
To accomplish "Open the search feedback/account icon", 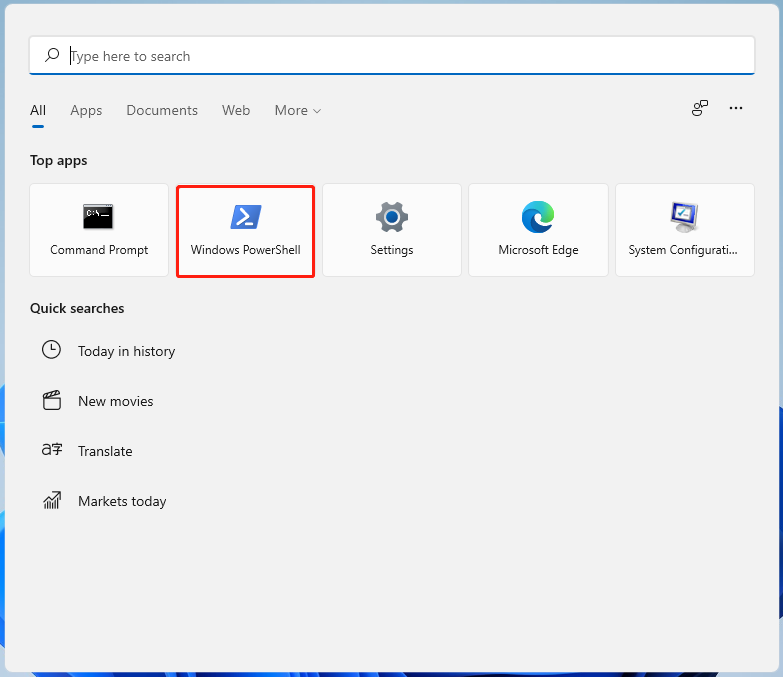I will tap(700, 108).
